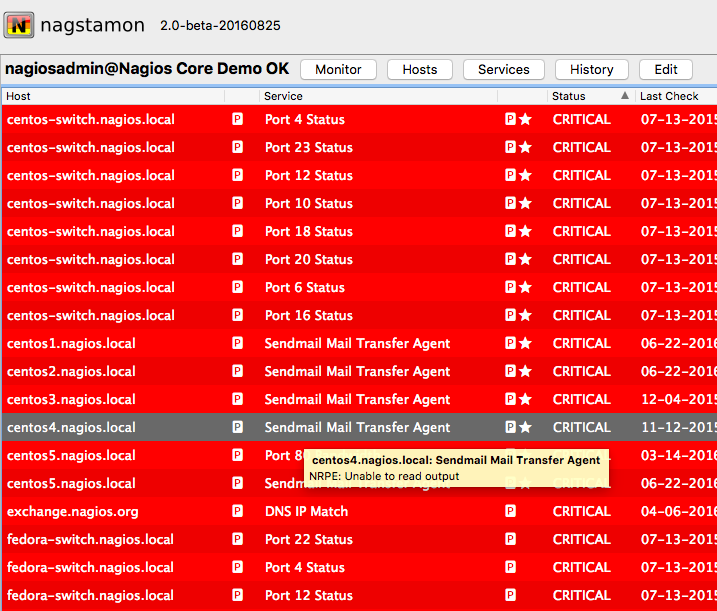Click the Nagstamon logo icon

pos(18,24)
